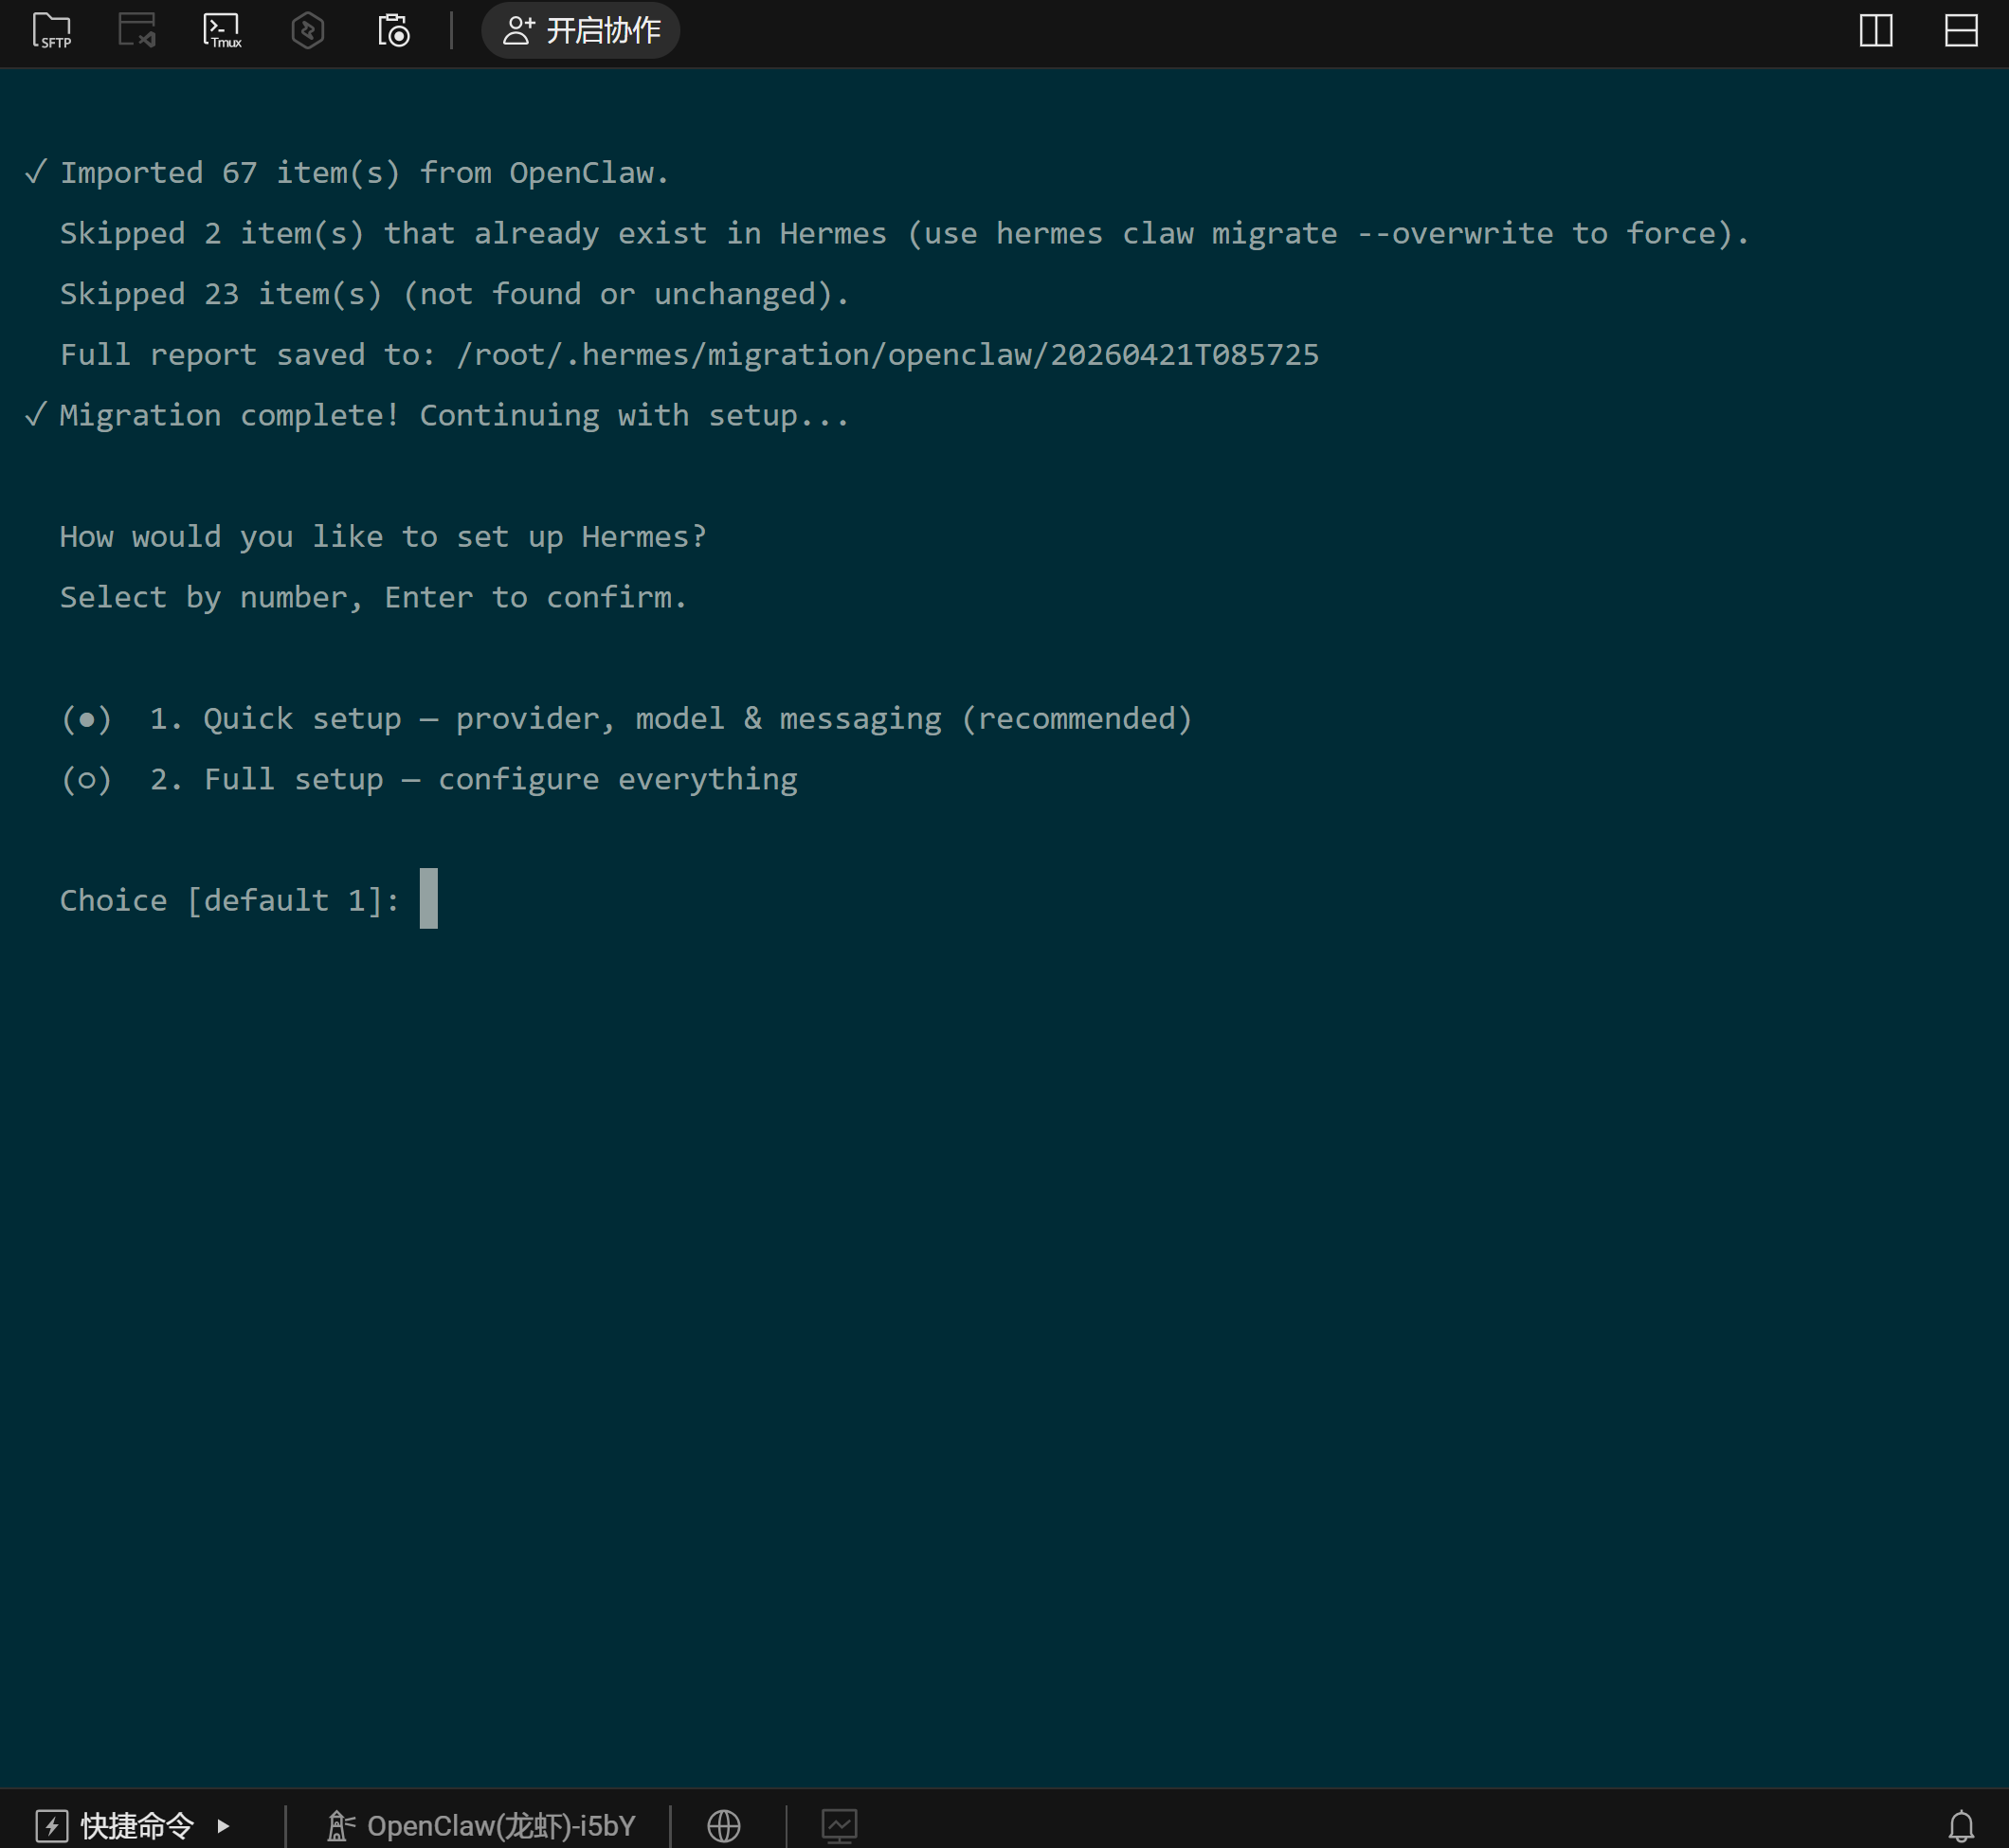Click 'Migration complete!' status line
Viewport: 2009px width, 1848px height.
pos(454,415)
